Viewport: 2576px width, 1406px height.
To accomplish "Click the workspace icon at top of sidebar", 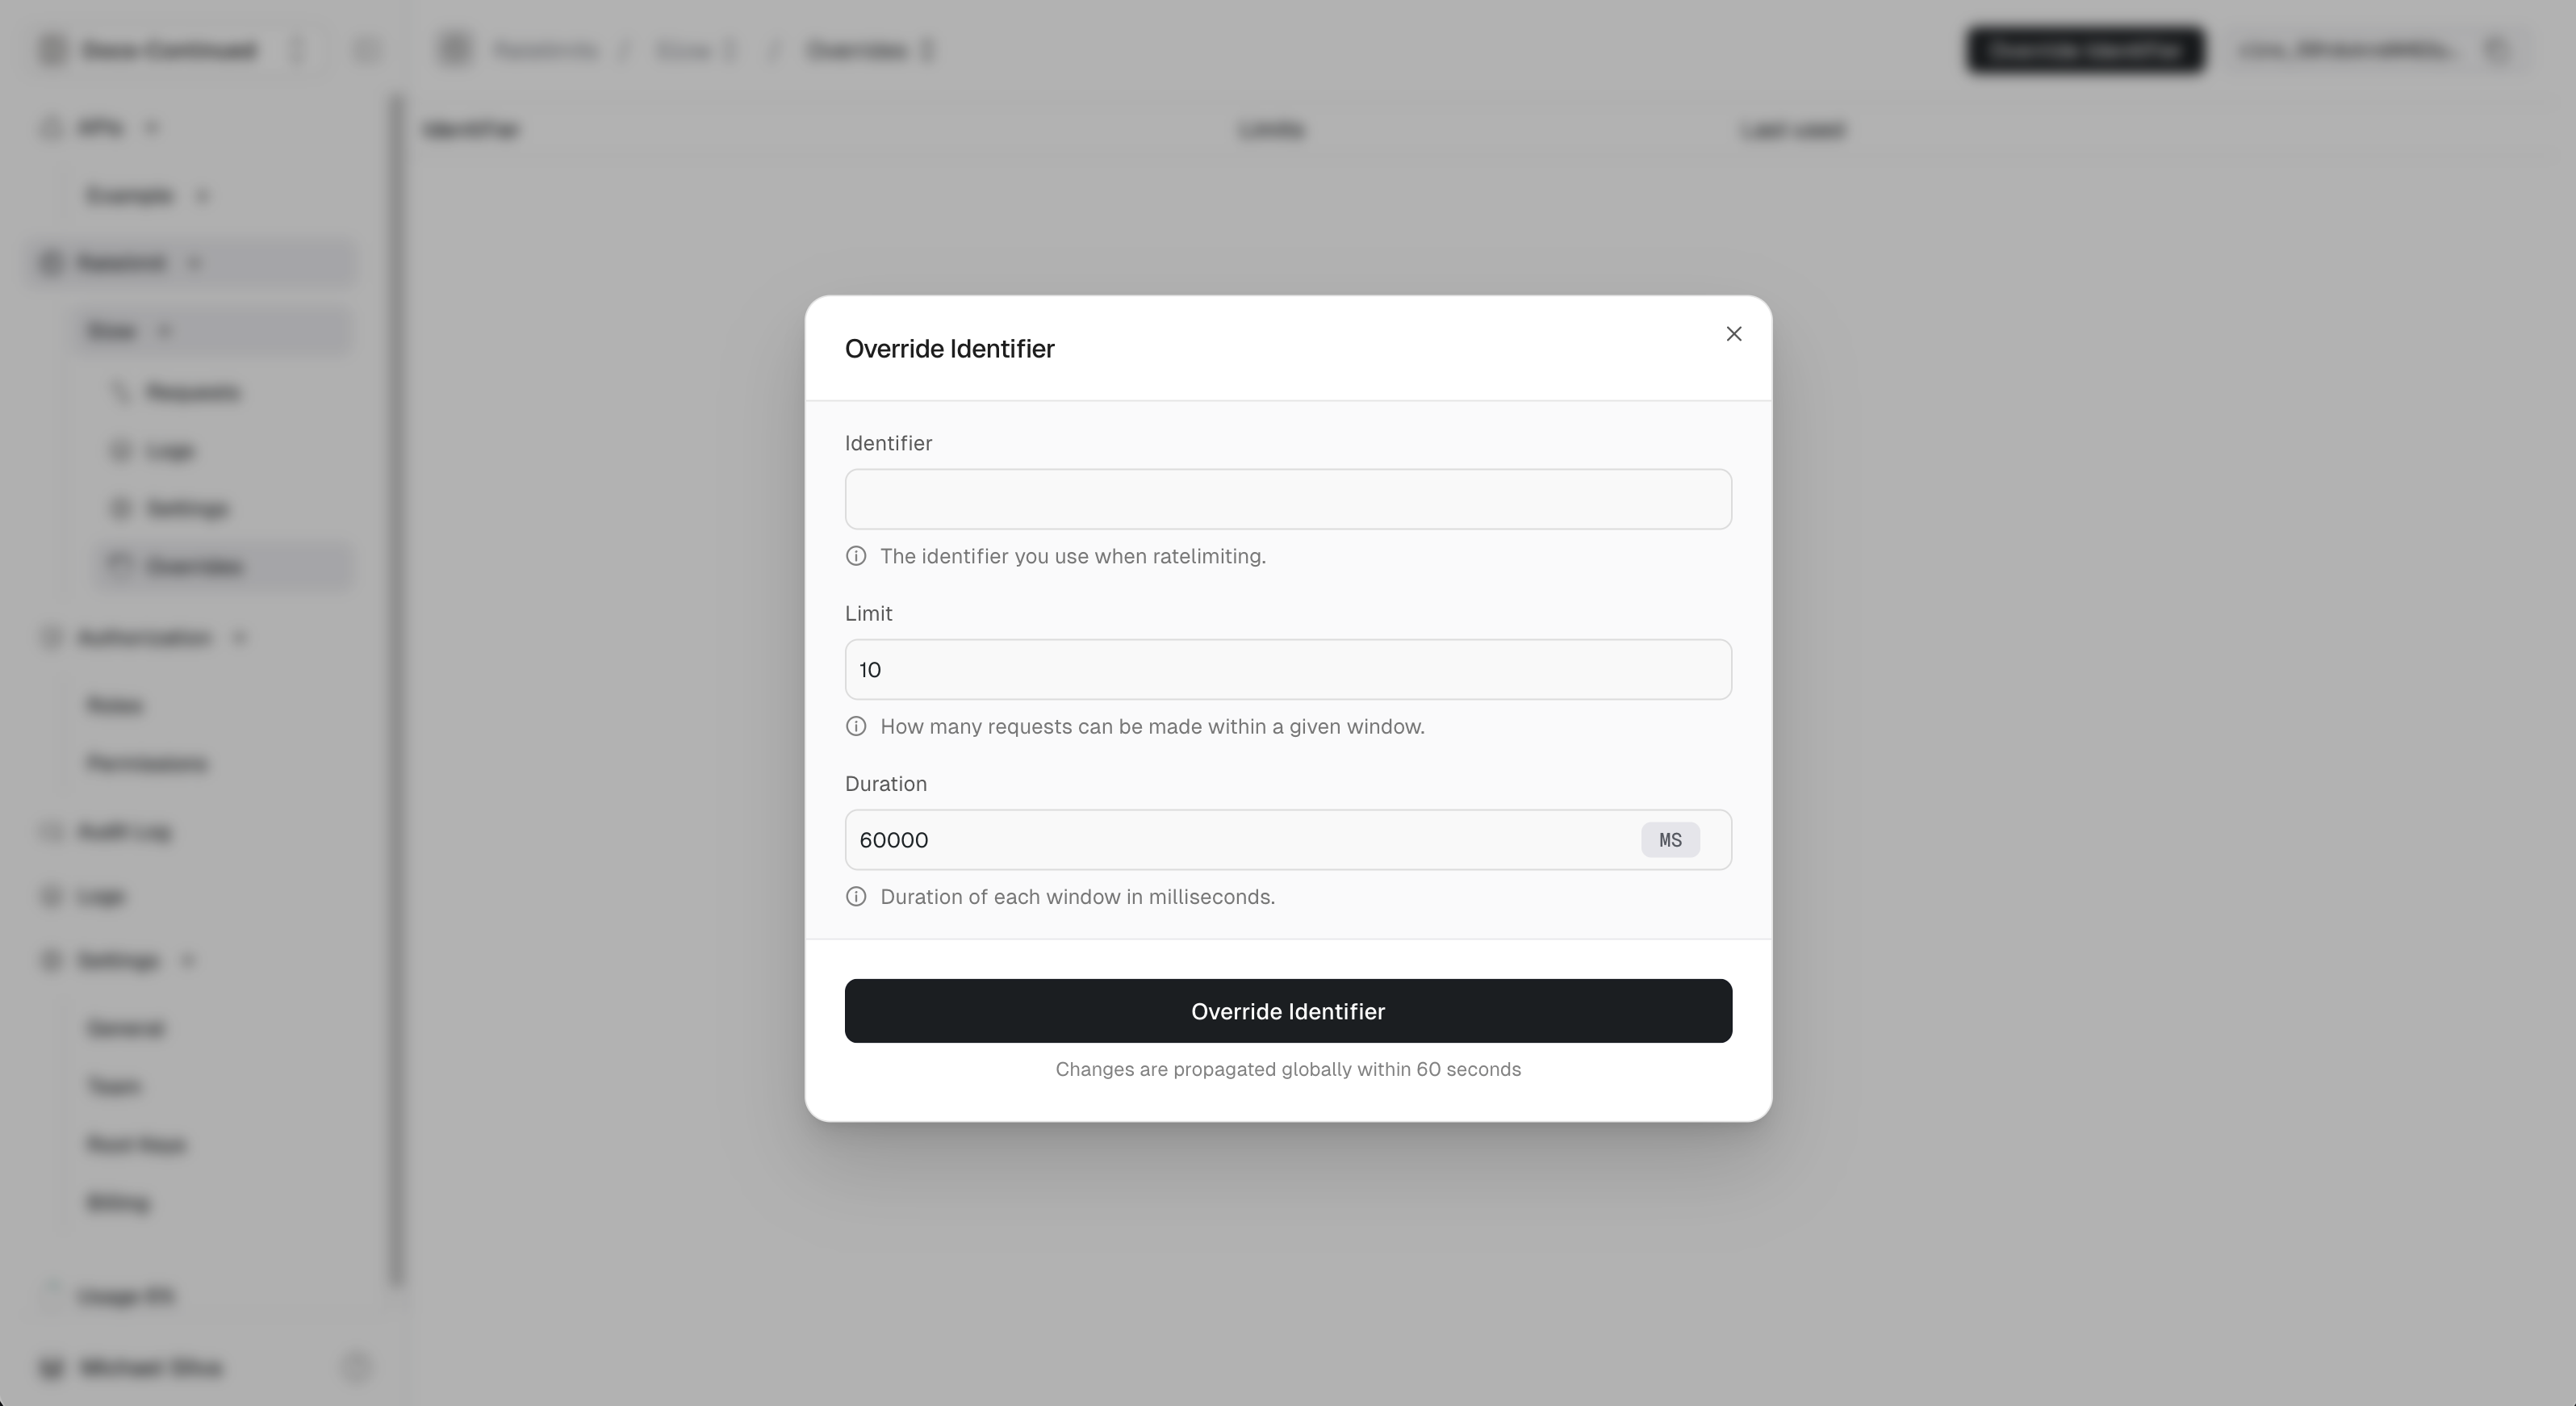I will tap(51, 49).
